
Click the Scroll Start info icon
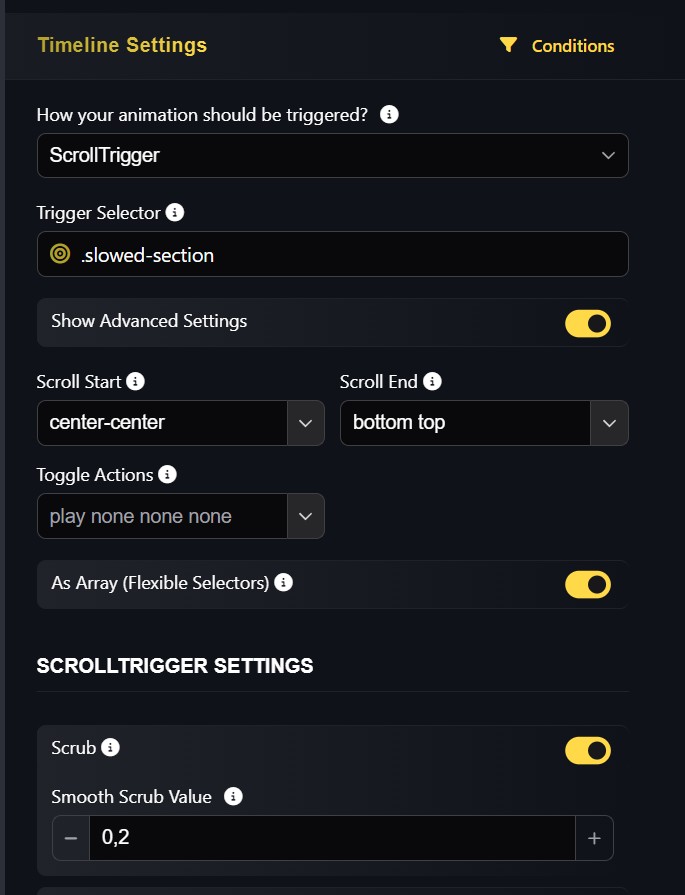136,381
